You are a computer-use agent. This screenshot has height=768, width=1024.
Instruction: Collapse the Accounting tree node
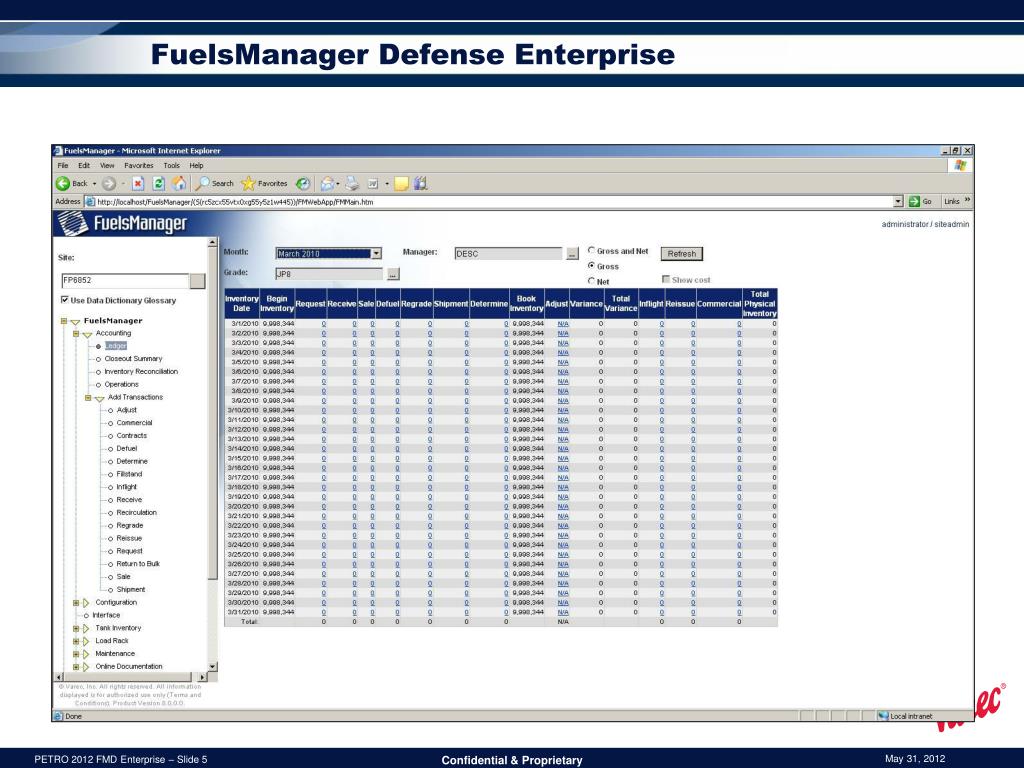pos(76,334)
